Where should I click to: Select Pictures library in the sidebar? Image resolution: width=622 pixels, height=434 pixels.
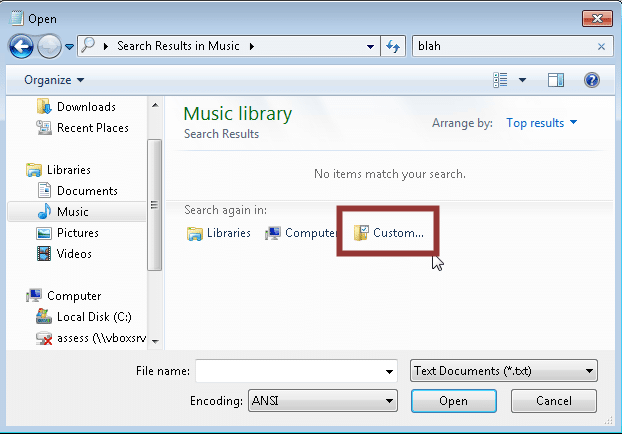pos(77,233)
